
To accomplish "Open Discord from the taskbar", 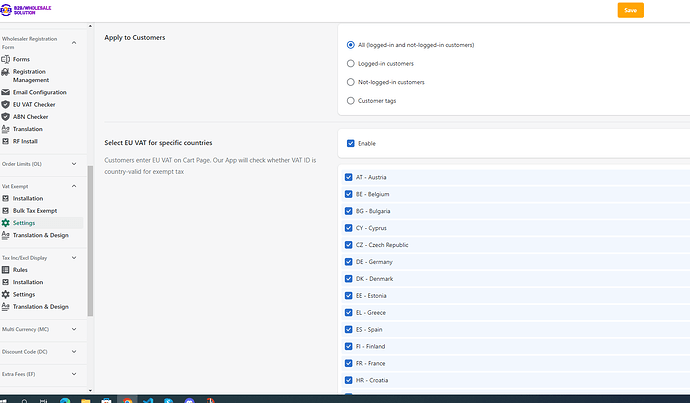I will click(190, 400).
